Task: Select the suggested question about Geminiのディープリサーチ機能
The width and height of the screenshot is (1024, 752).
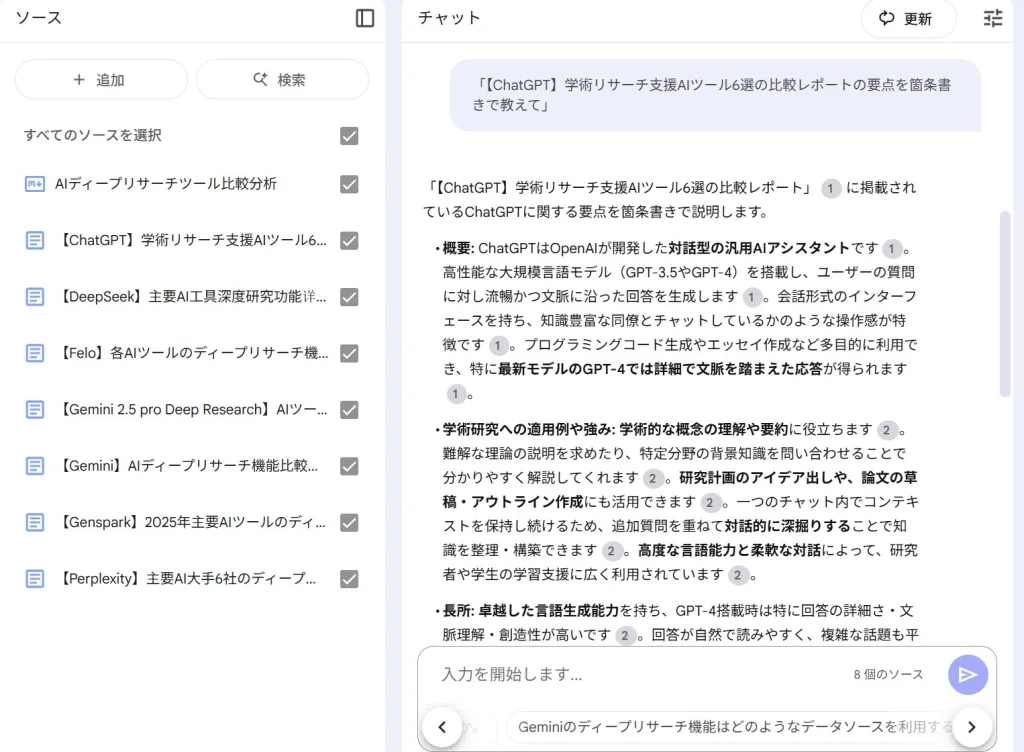Action: coord(733,727)
